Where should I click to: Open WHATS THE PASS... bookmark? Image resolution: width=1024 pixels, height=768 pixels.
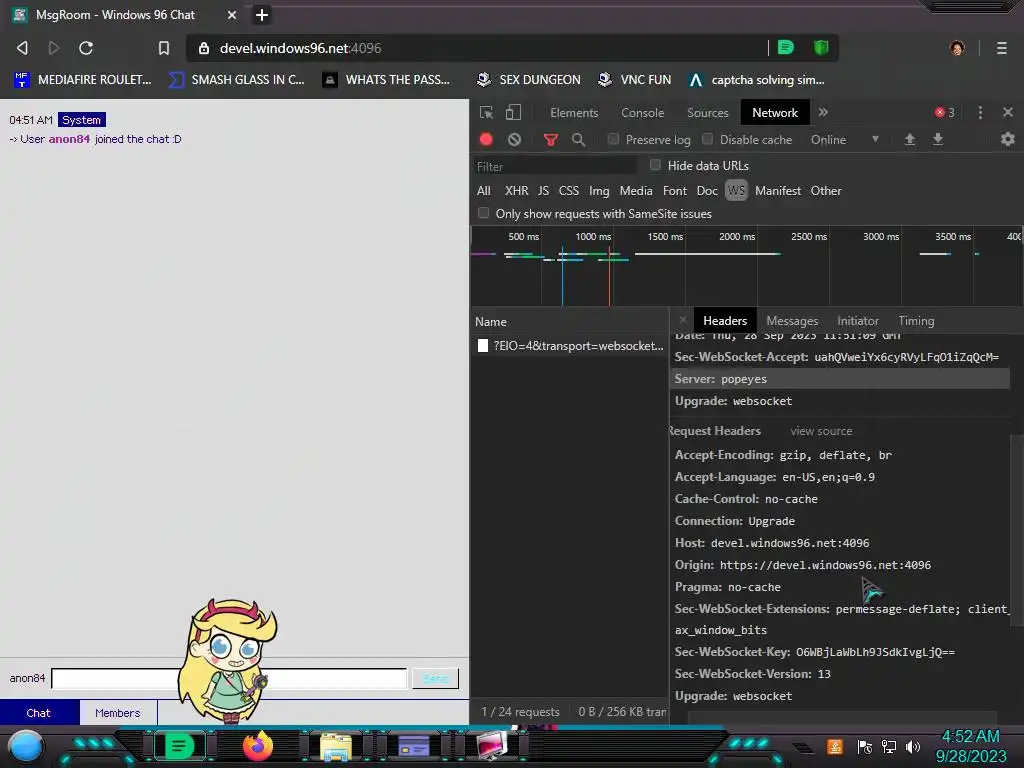pyautogui.click(x=386, y=80)
